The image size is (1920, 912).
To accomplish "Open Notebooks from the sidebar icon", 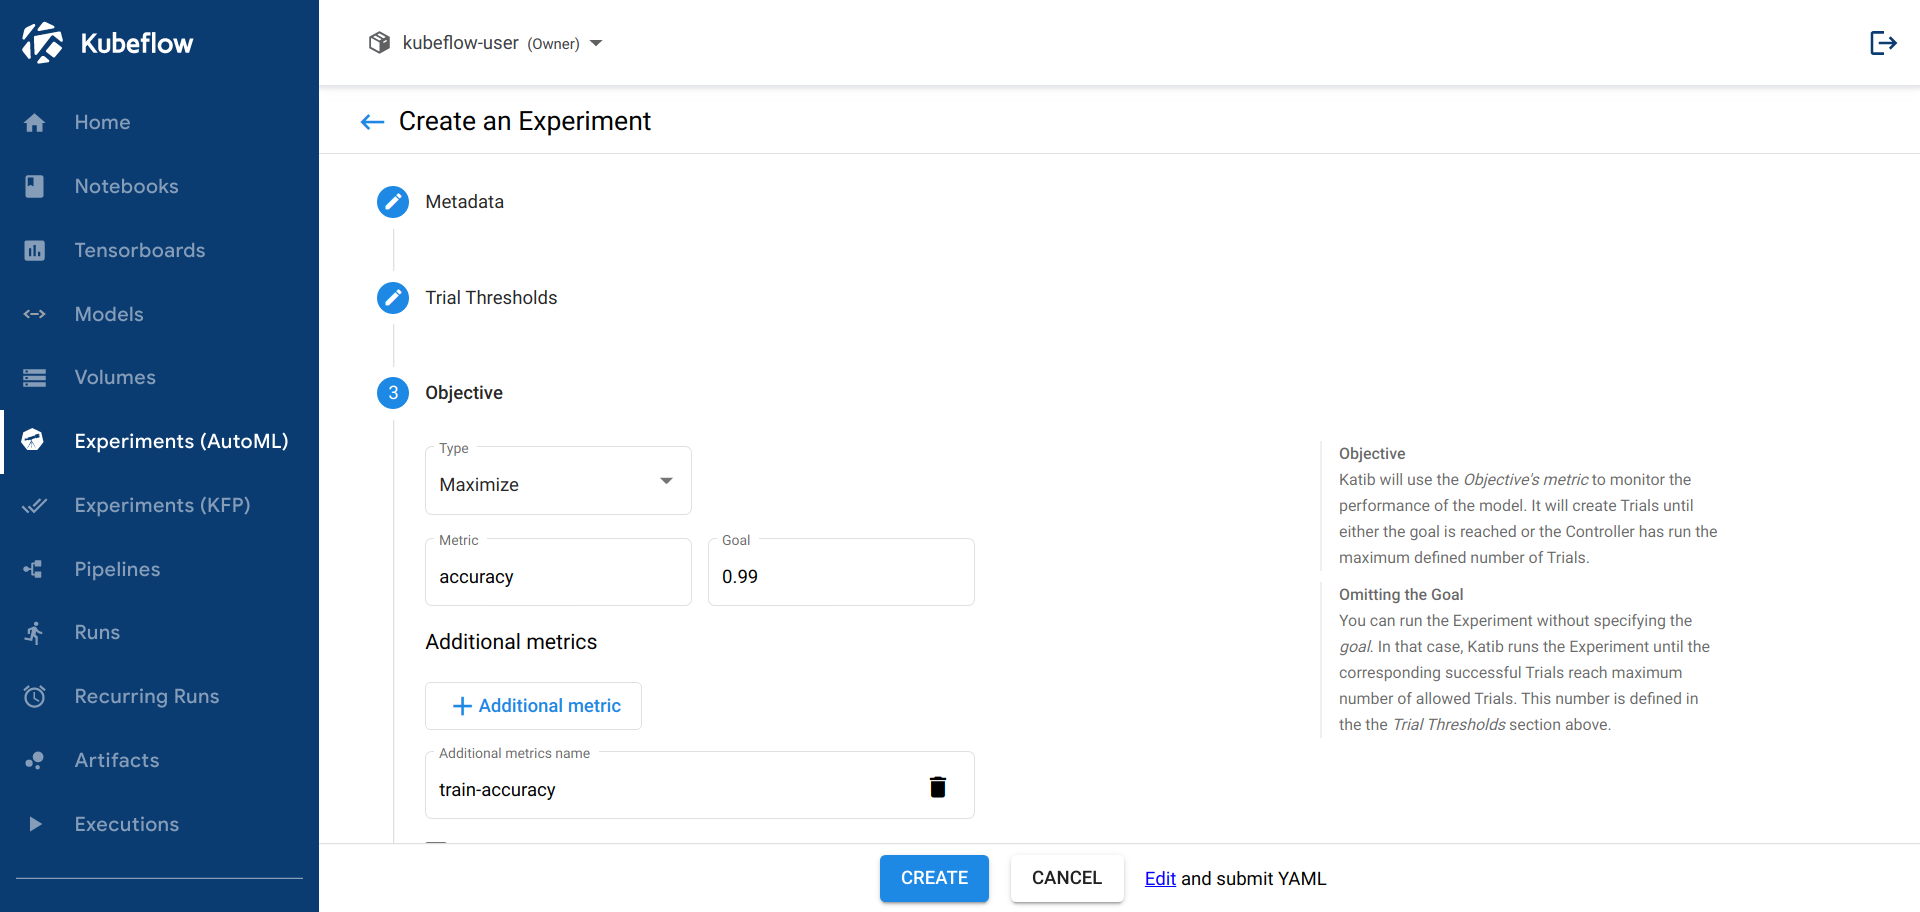I will click(35, 186).
